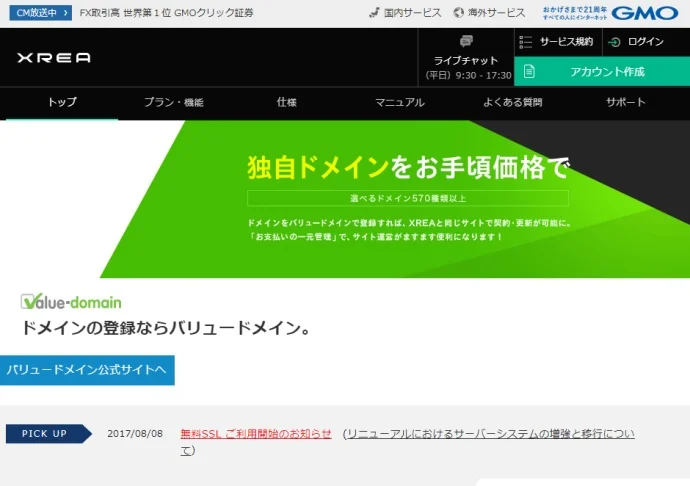This screenshot has height=486, width=690.
Task: Click the GMO logo in the top bar
Action: [x=645, y=13]
